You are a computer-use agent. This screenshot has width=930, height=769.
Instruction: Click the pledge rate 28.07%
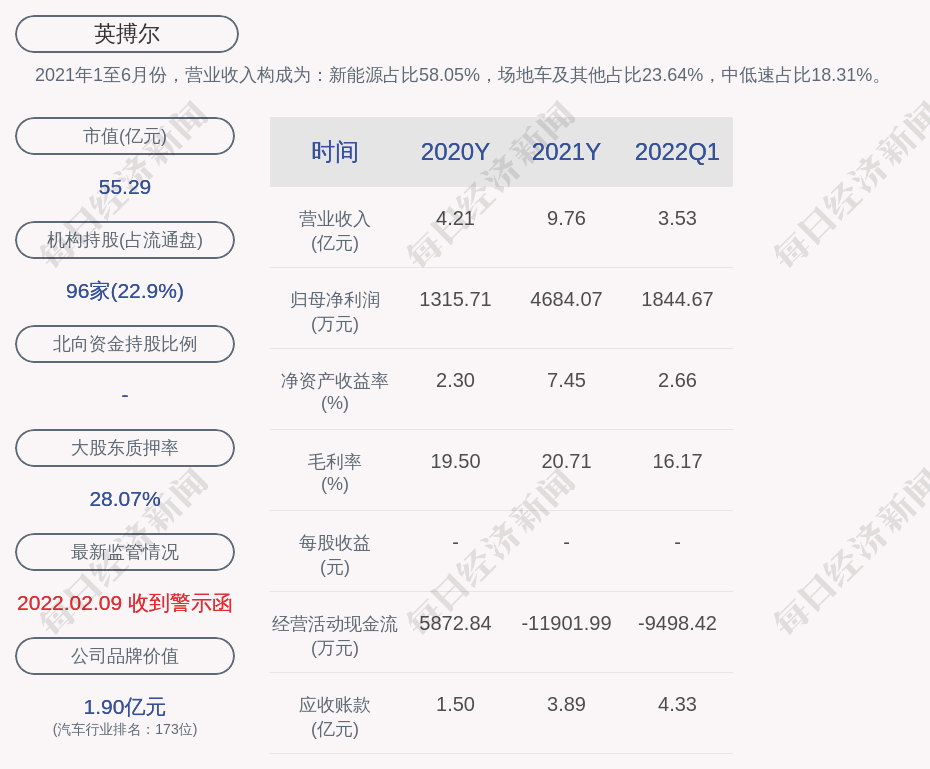tap(125, 499)
